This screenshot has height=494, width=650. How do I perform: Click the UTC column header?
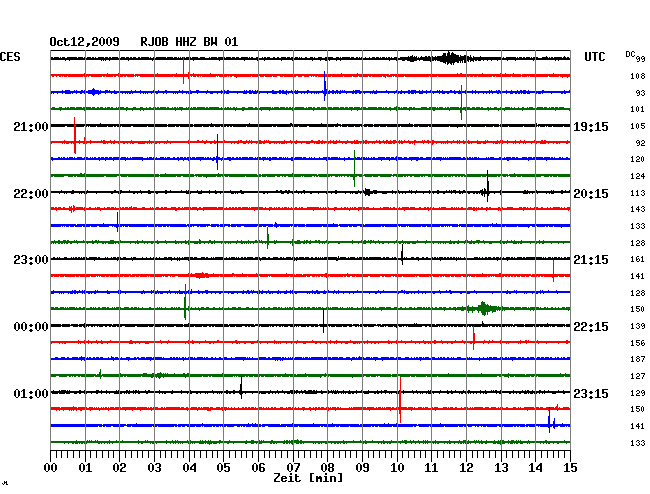tap(595, 57)
